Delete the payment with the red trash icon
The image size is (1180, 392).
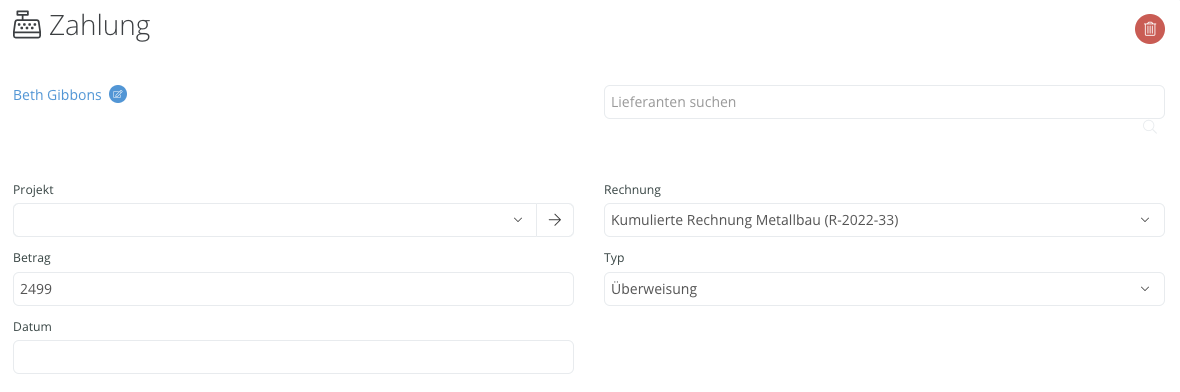tap(1149, 29)
